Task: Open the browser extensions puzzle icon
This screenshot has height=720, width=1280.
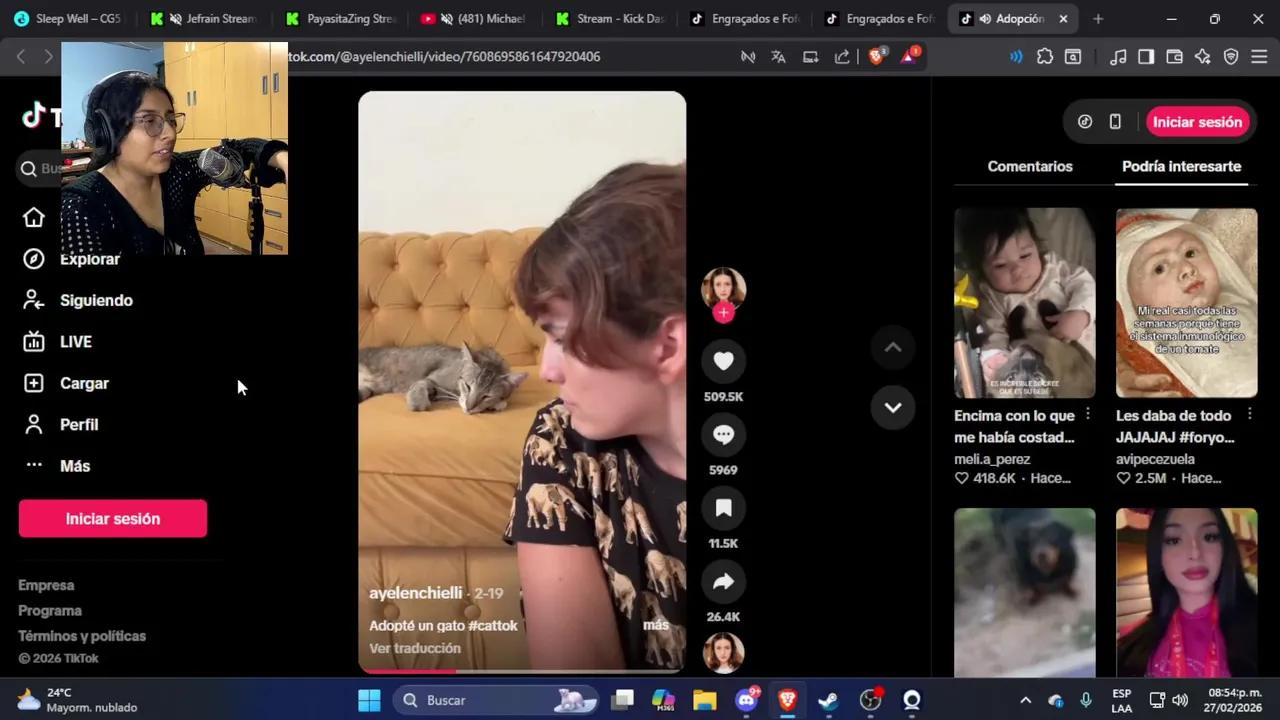Action: pos(1045,57)
